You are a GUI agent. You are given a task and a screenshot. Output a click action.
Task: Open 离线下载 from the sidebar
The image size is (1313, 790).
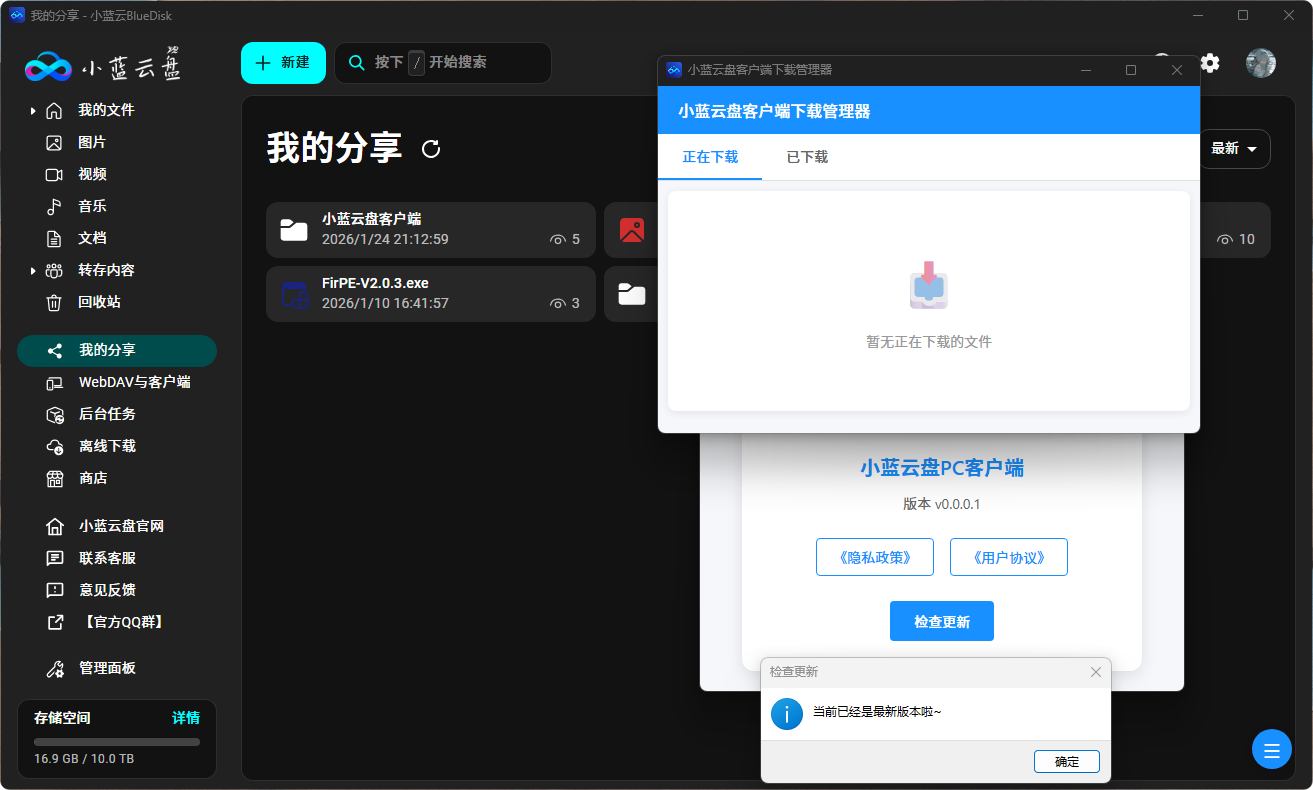point(107,446)
